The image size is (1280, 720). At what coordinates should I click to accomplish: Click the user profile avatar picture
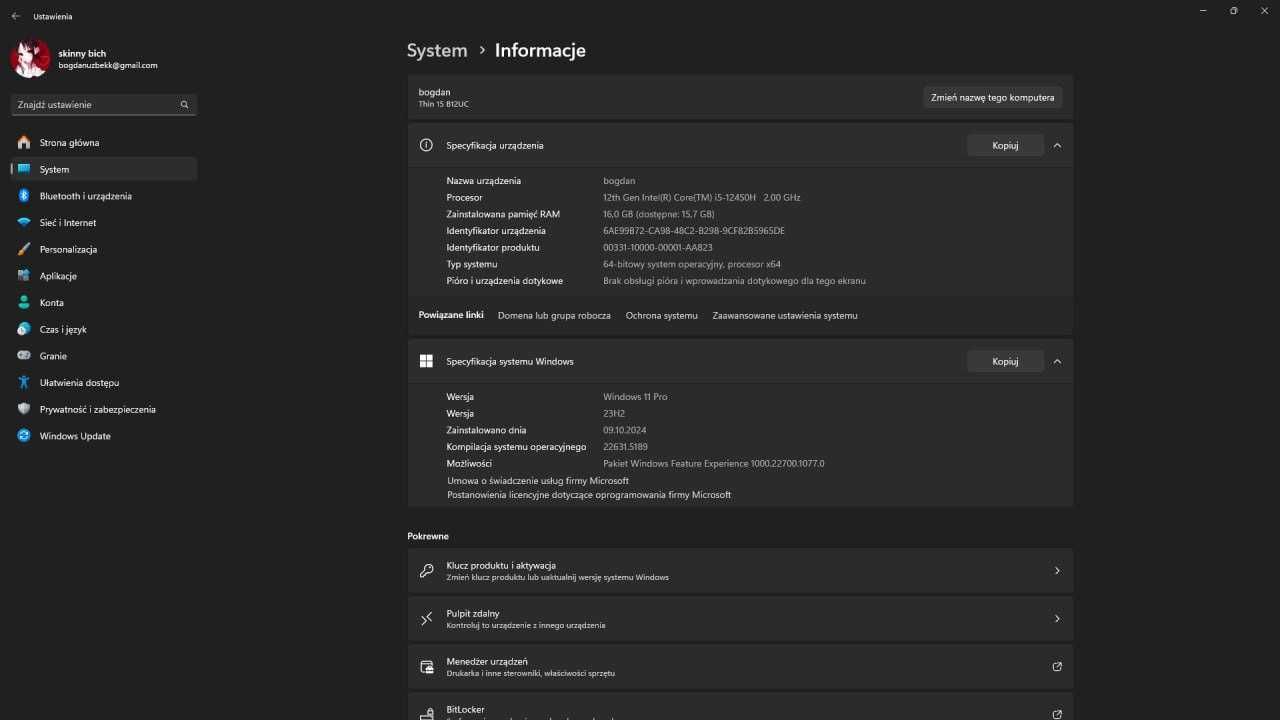click(x=30, y=59)
